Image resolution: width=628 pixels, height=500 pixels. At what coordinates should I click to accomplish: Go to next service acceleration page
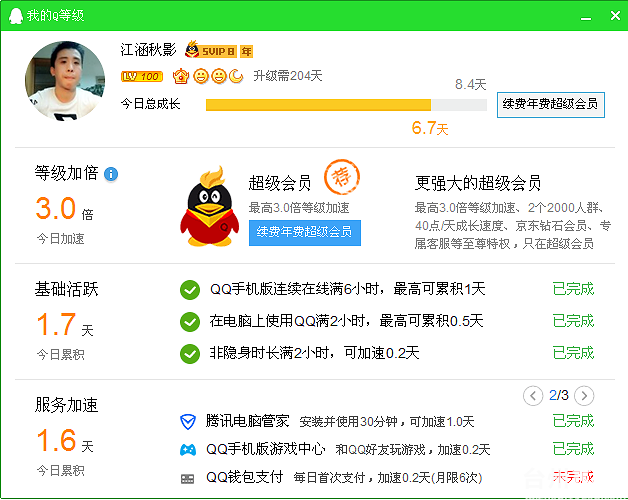click(584, 396)
